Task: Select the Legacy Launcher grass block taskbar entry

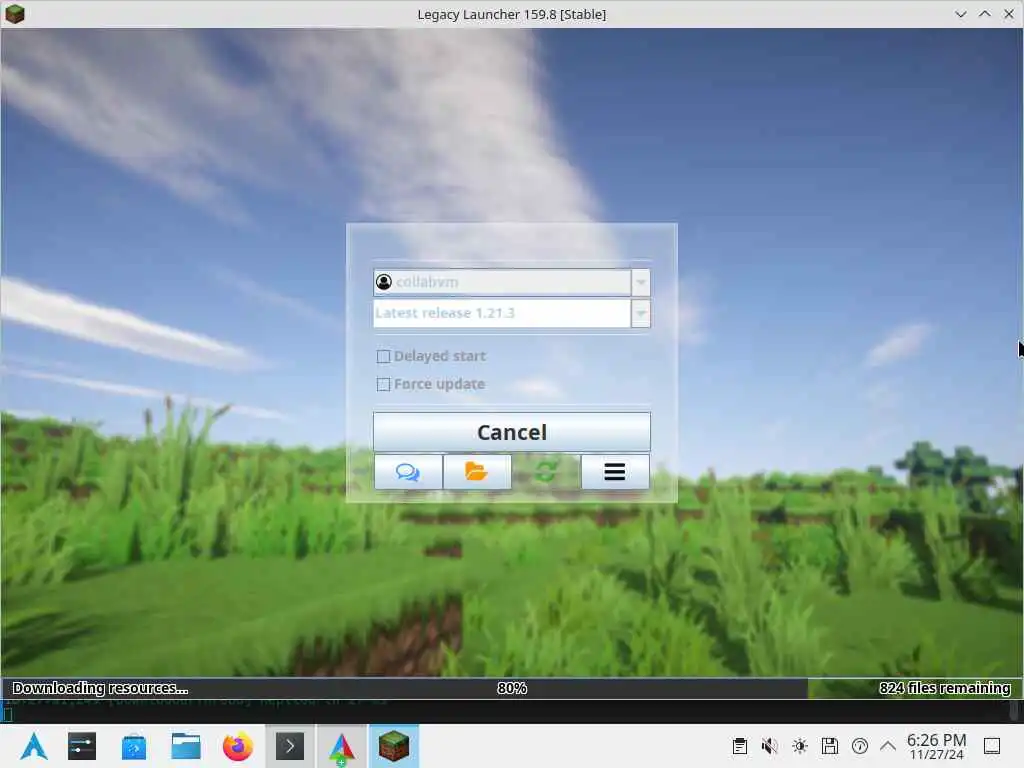Action: tap(394, 746)
